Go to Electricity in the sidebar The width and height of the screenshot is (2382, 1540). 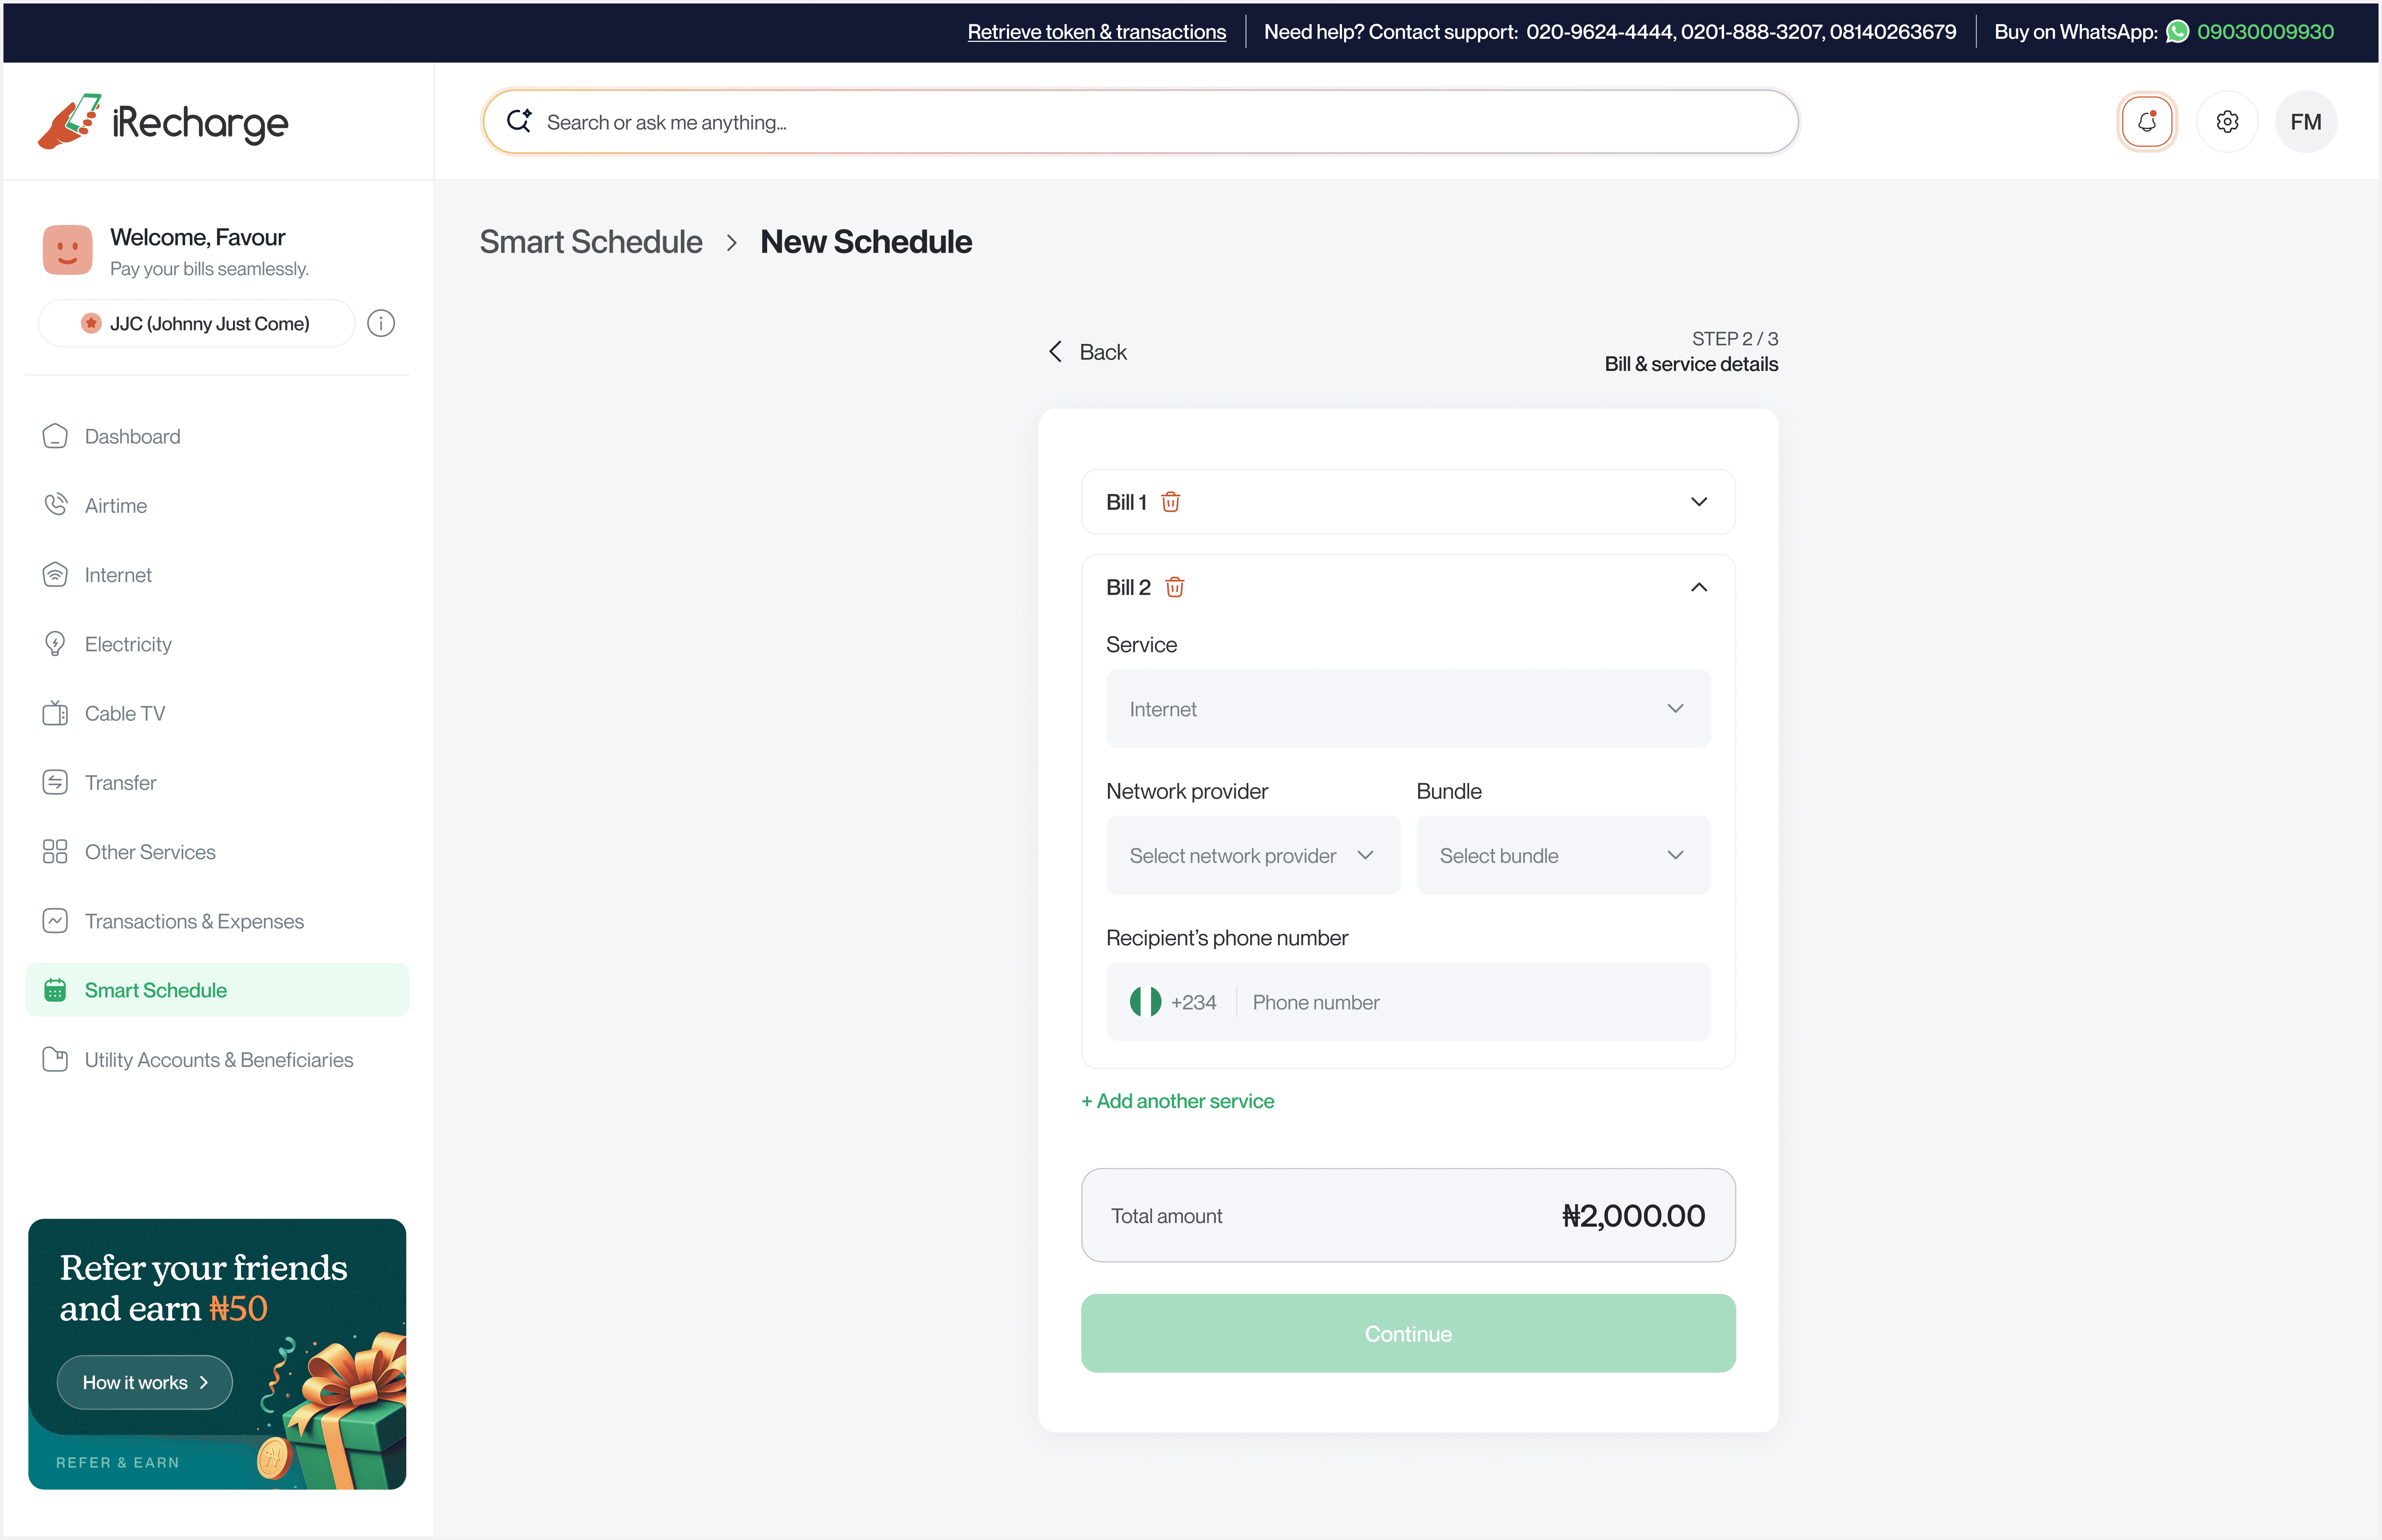click(x=128, y=644)
